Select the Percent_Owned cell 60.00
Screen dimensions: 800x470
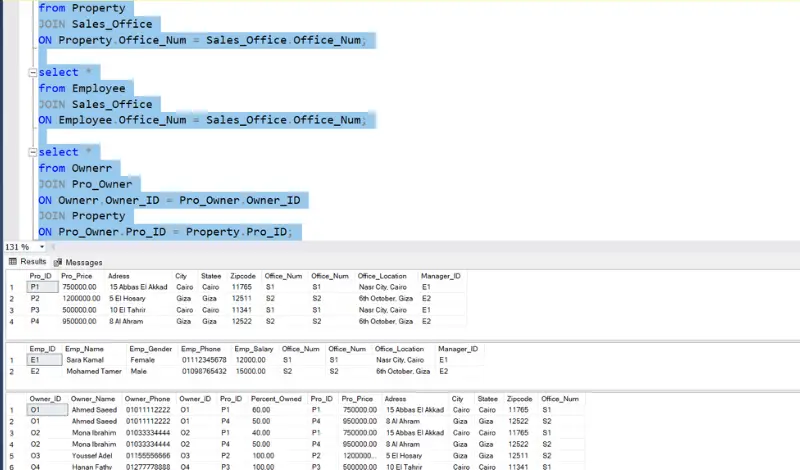pyautogui.click(x=261, y=410)
